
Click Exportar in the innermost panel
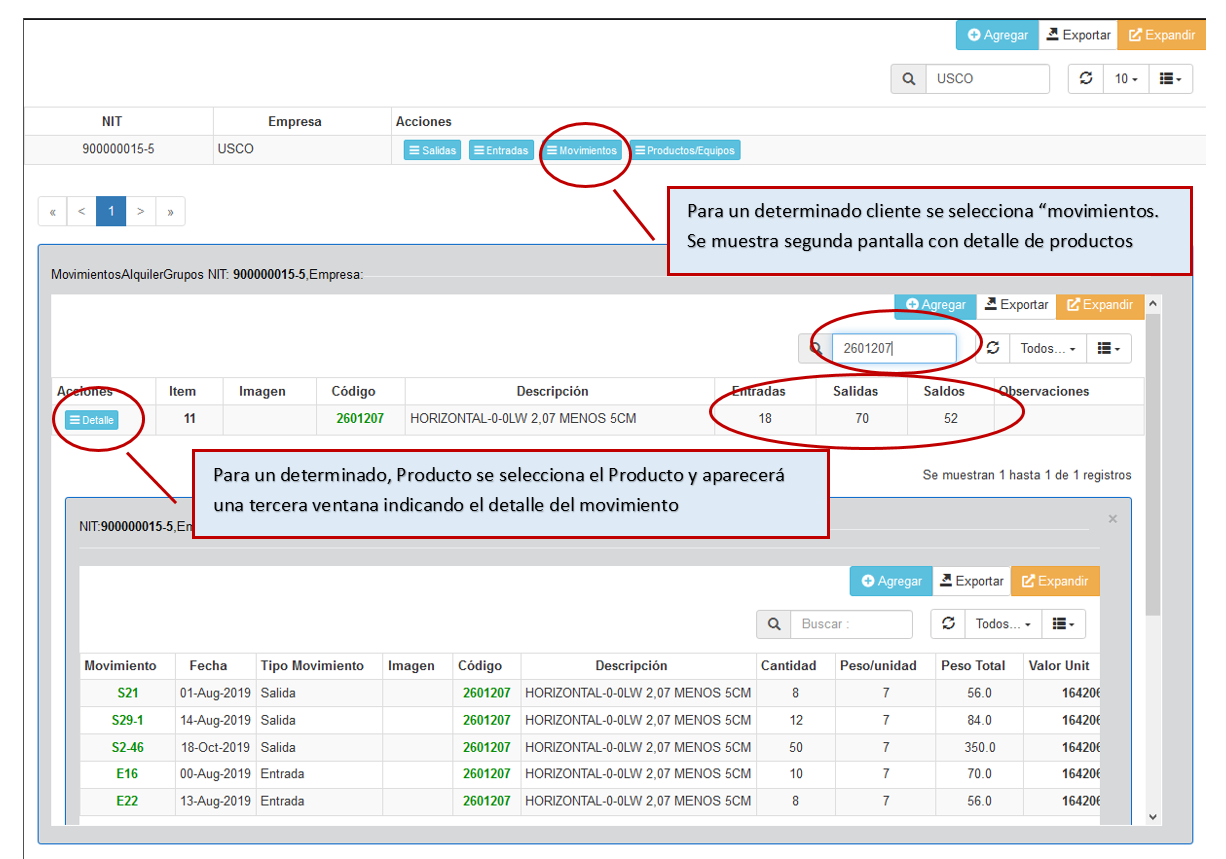[971, 581]
